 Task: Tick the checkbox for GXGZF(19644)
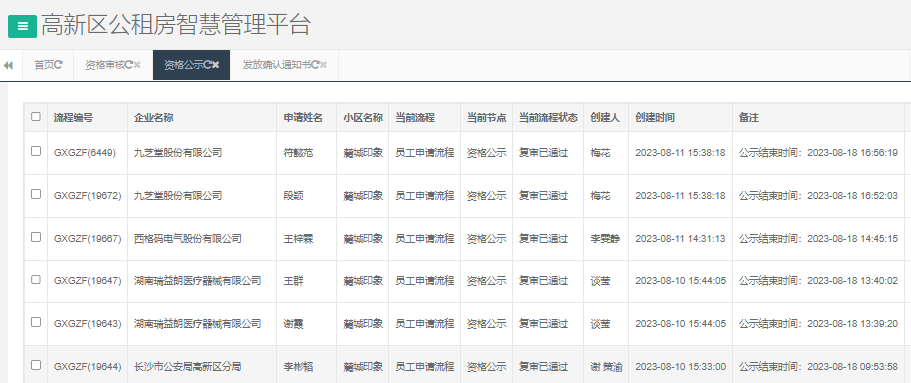(36, 365)
